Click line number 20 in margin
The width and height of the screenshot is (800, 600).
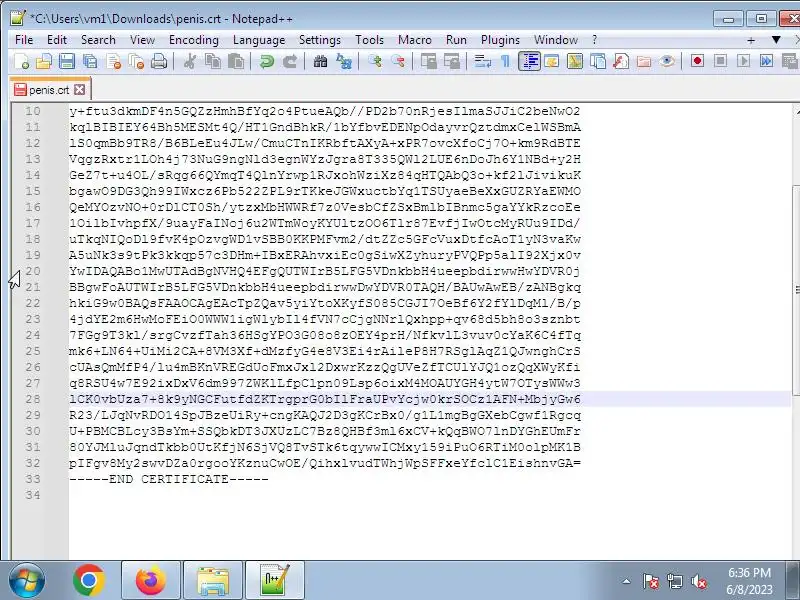(x=33, y=271)
